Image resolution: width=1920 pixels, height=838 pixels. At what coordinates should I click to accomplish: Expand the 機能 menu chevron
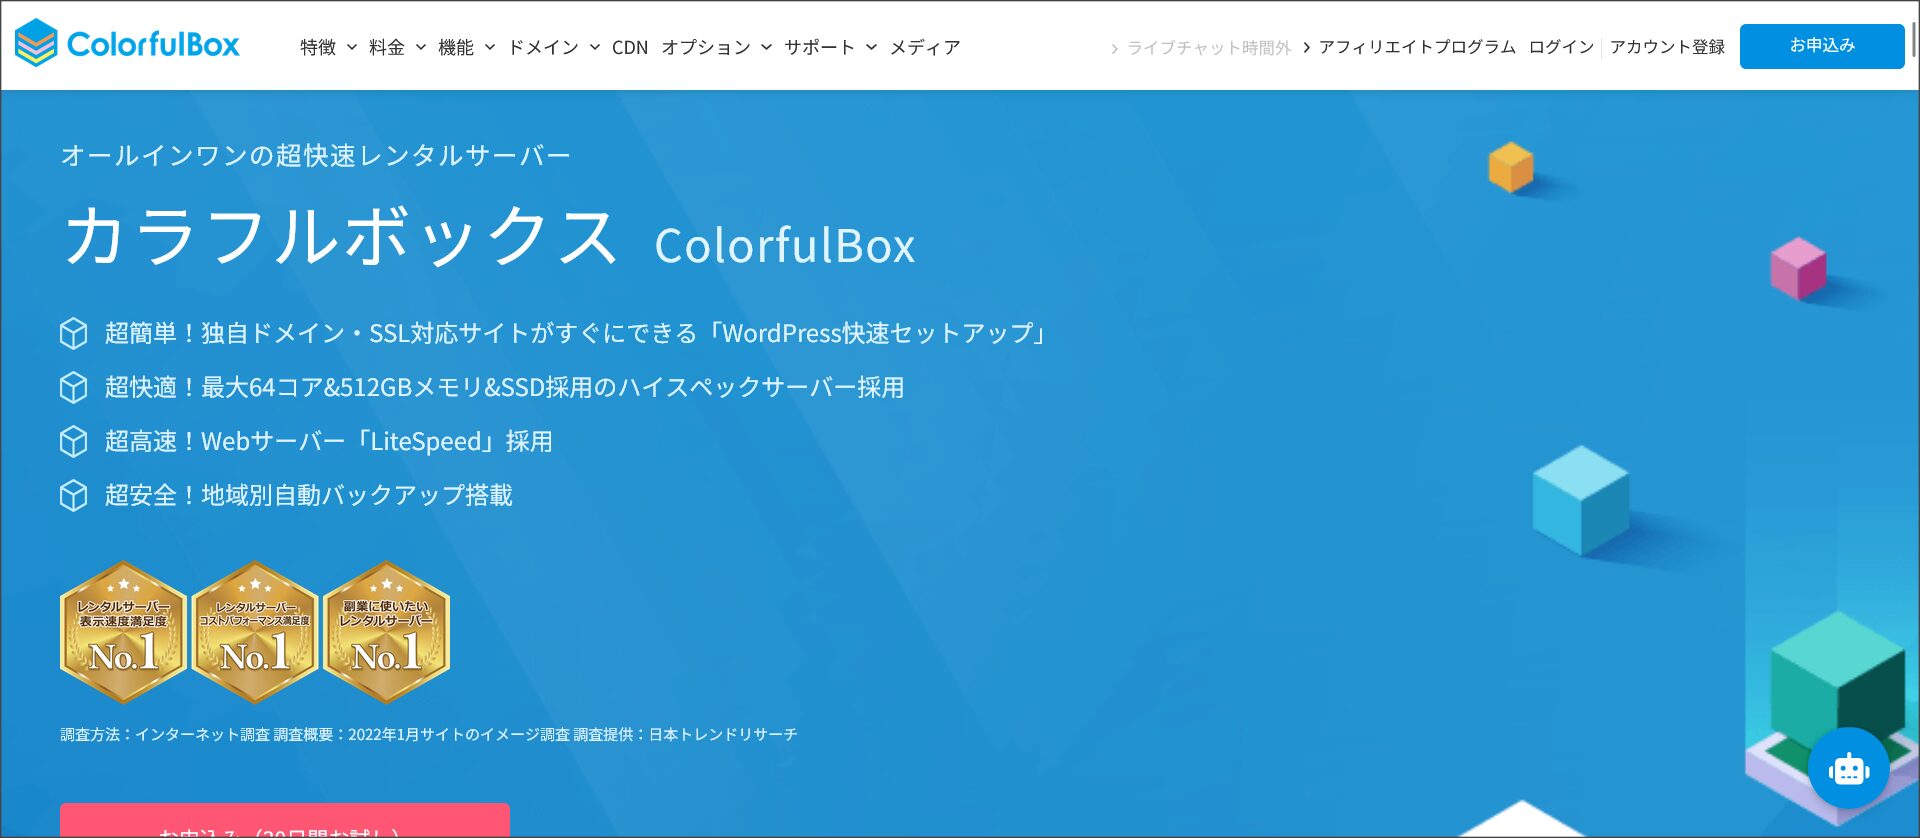pyautogui.click(x=490, y=47)
